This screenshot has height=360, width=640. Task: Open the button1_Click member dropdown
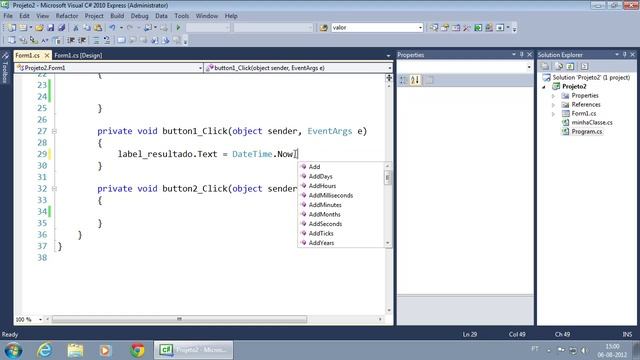389,68
